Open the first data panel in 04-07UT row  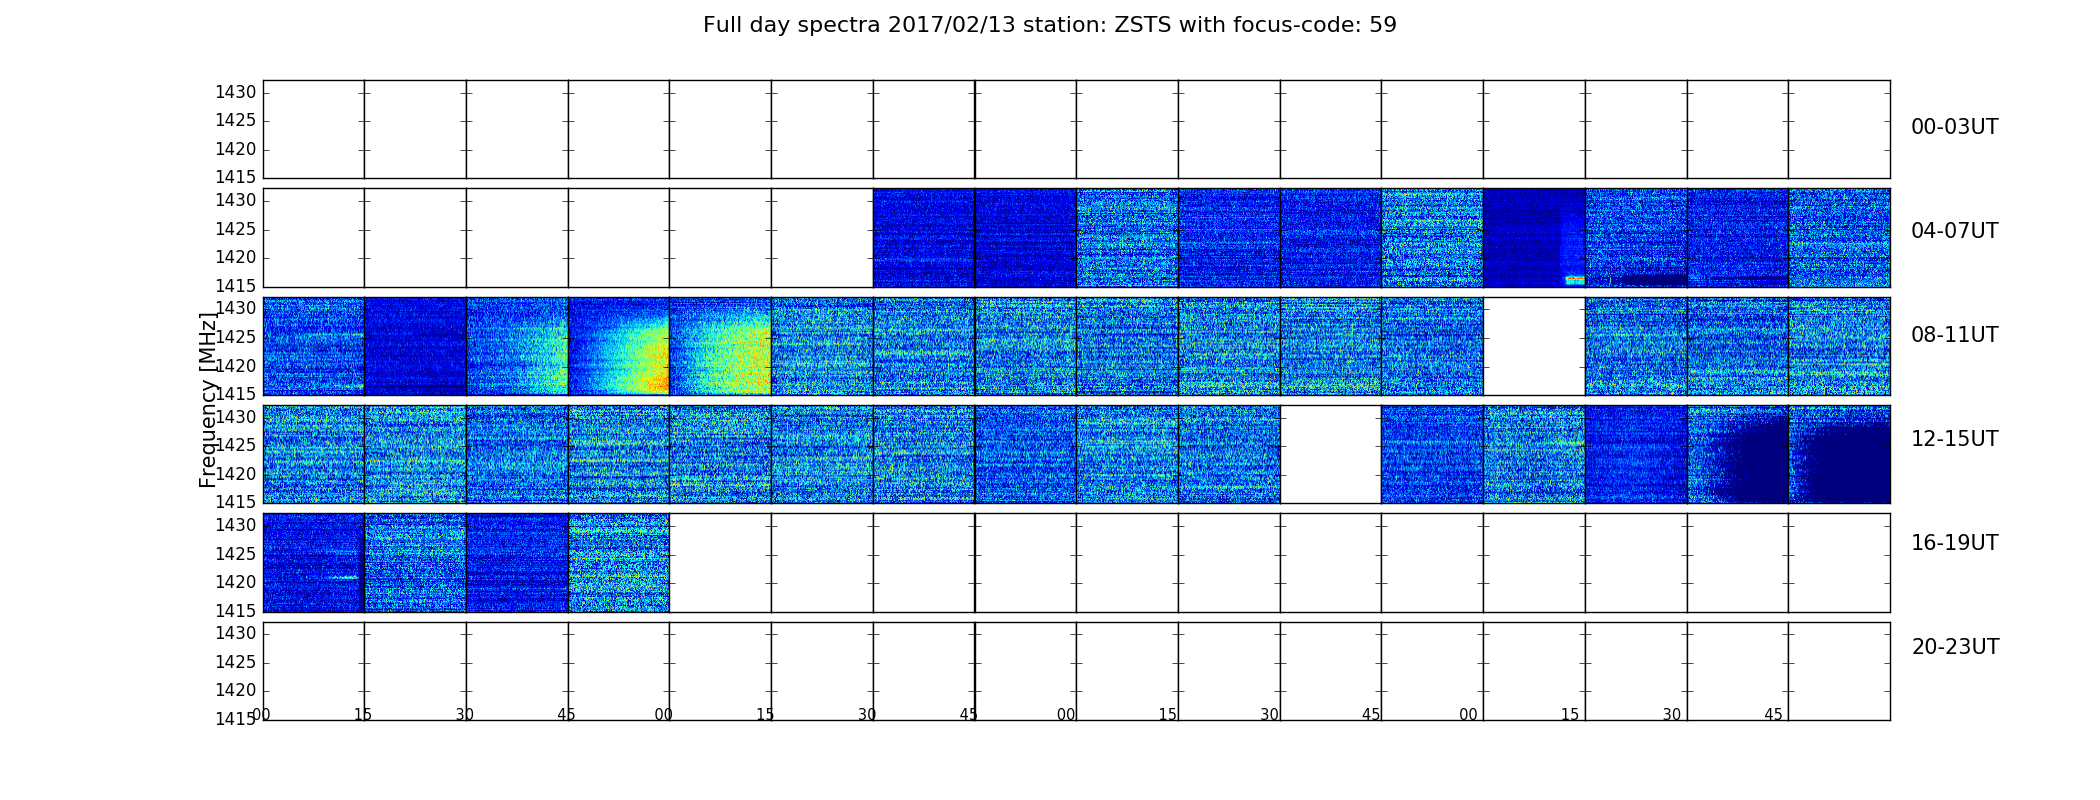point(924,238)
